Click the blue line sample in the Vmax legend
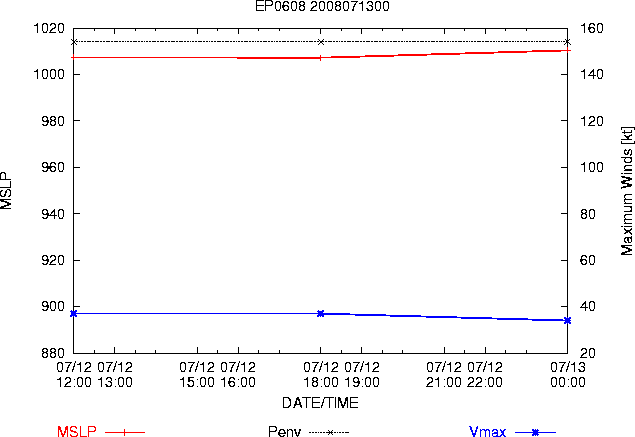Viewport: 635px width, 437px height. (535, 433)
